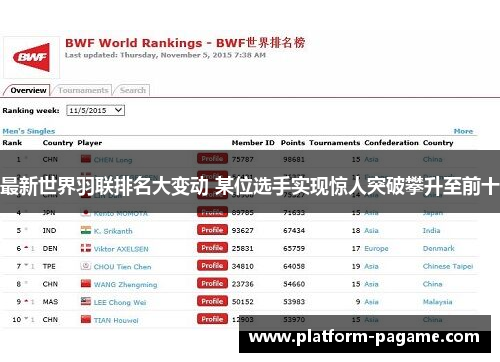The height and width of the screenshot is (362, 500).
Task: Click Denmark flag icon beside Viktor AXELSEN
Action: [86, 248]
